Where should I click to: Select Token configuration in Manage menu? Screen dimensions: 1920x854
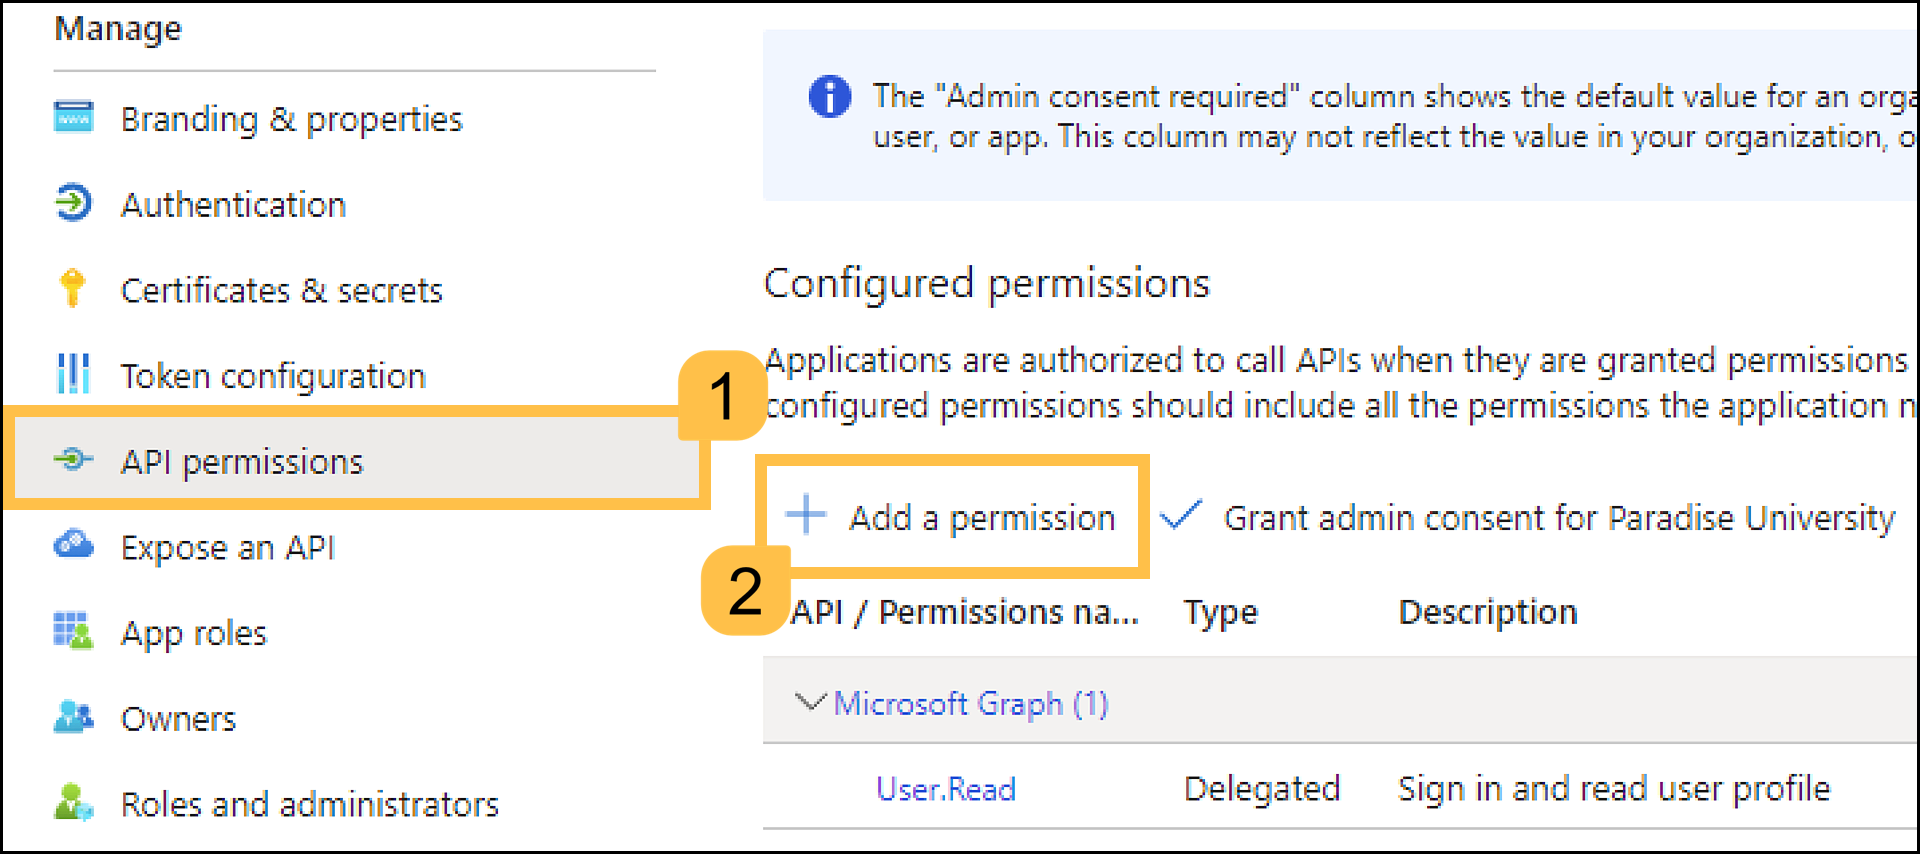[273, 377]
